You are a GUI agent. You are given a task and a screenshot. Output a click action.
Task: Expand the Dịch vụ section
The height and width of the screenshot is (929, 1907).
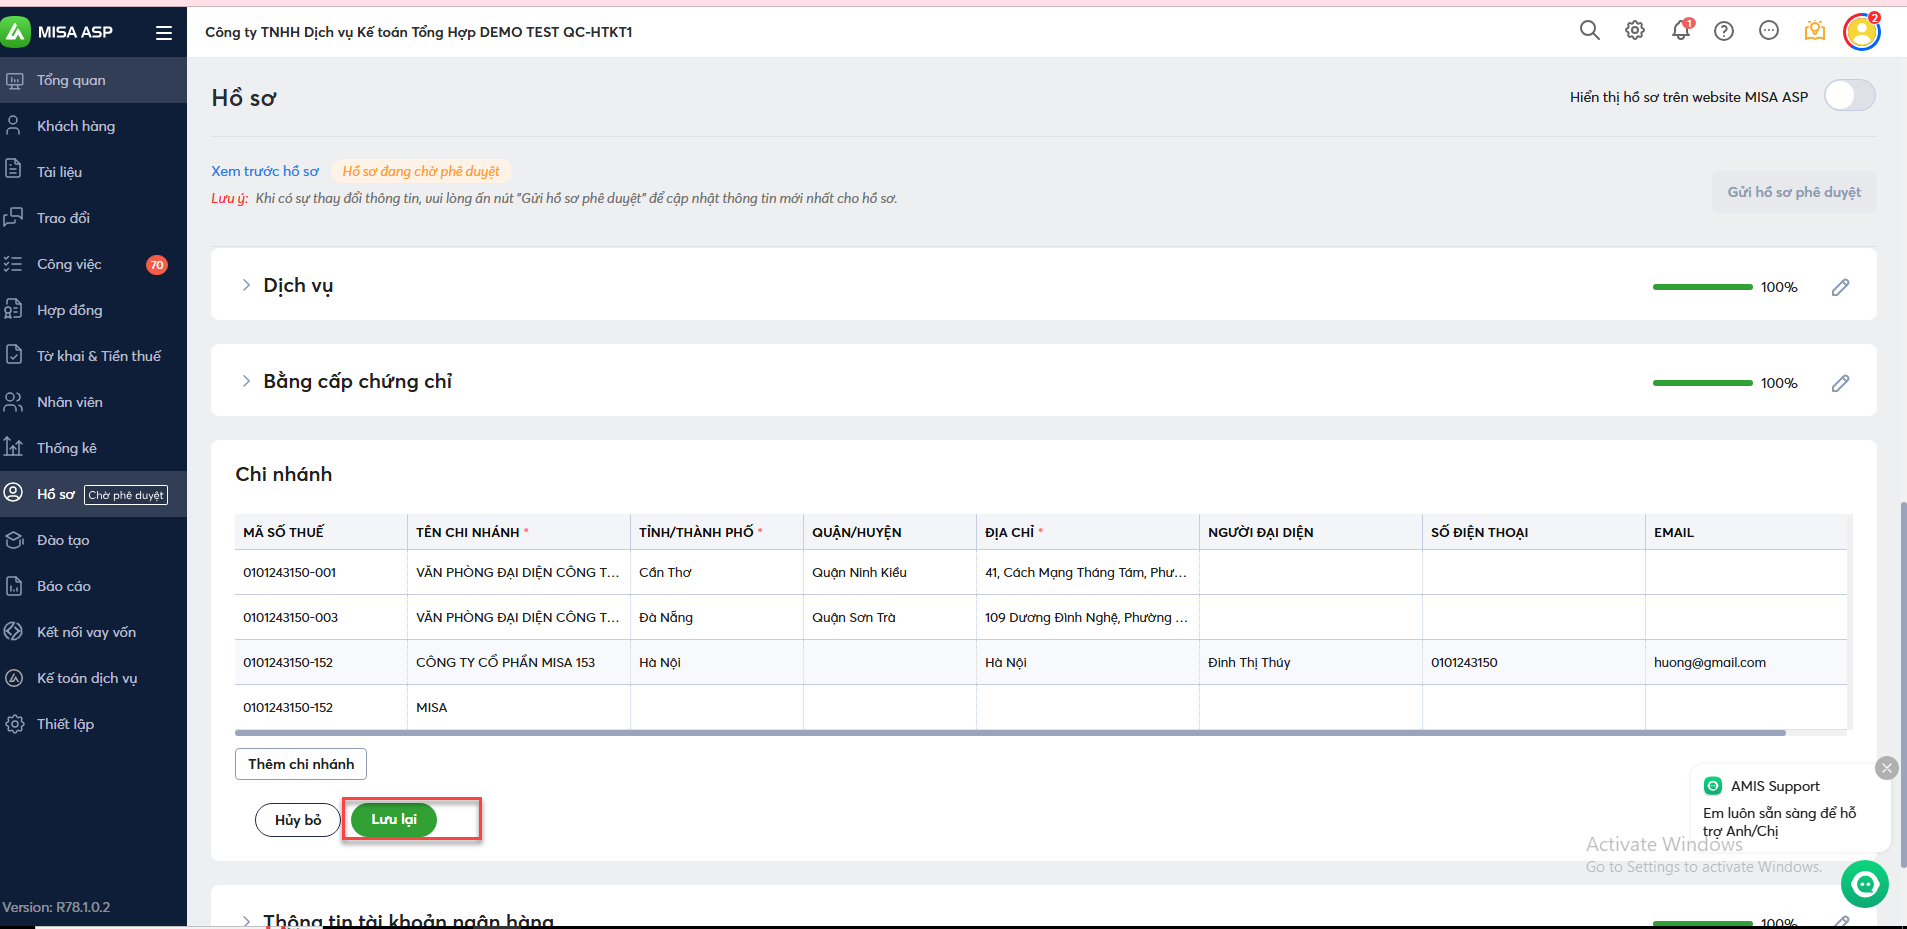(x=246, y=285)
